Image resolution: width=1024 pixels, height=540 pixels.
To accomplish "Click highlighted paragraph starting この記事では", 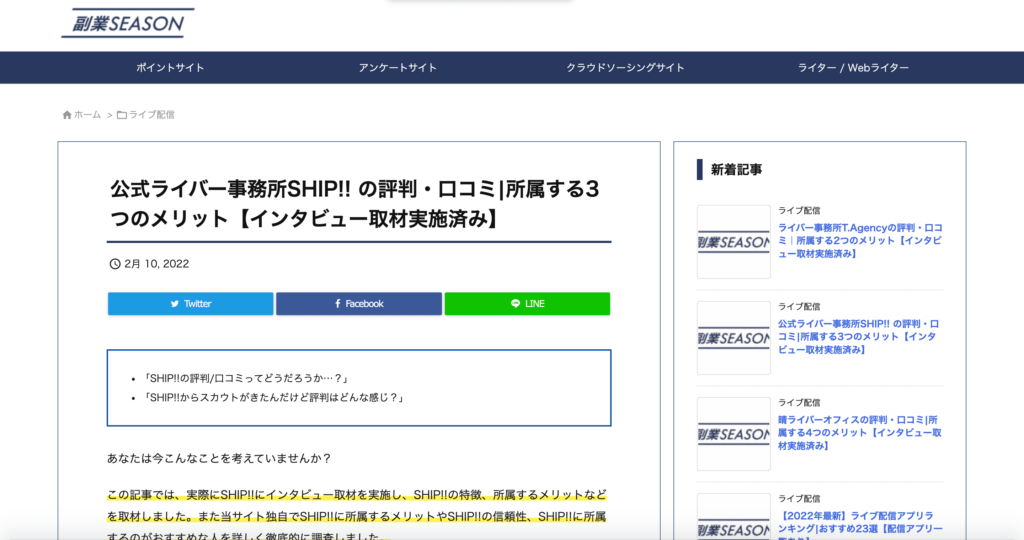I will coord(357,516).
